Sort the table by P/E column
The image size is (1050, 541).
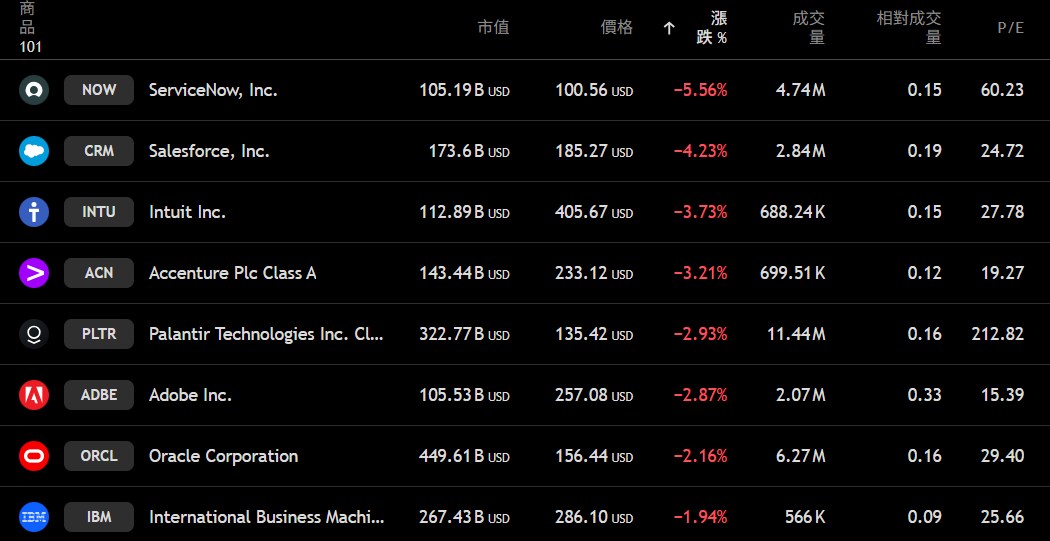pyautogui.click(x=1010, y=28)
